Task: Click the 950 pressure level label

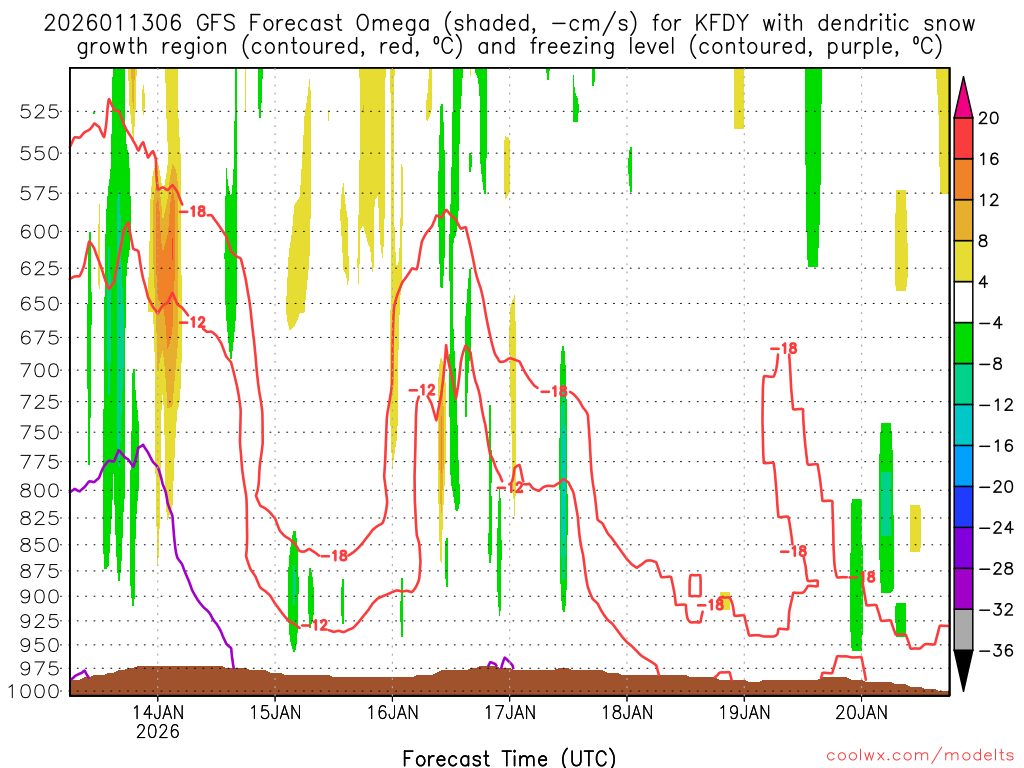Action: click(40, 645)
